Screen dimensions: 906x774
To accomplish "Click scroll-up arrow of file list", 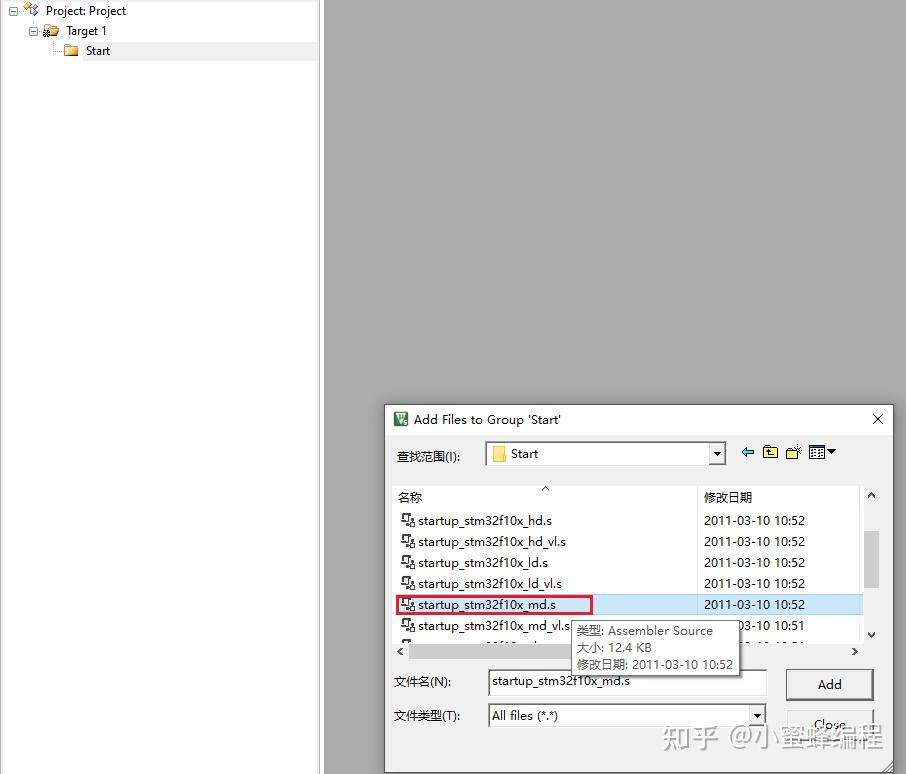I will pos(871,496).
